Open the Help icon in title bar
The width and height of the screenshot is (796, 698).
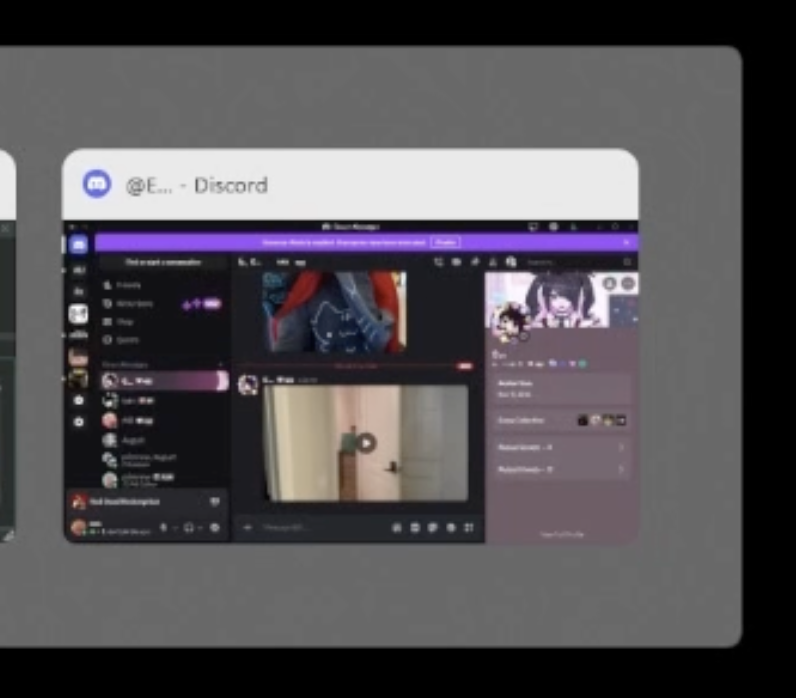click(554, 227)
